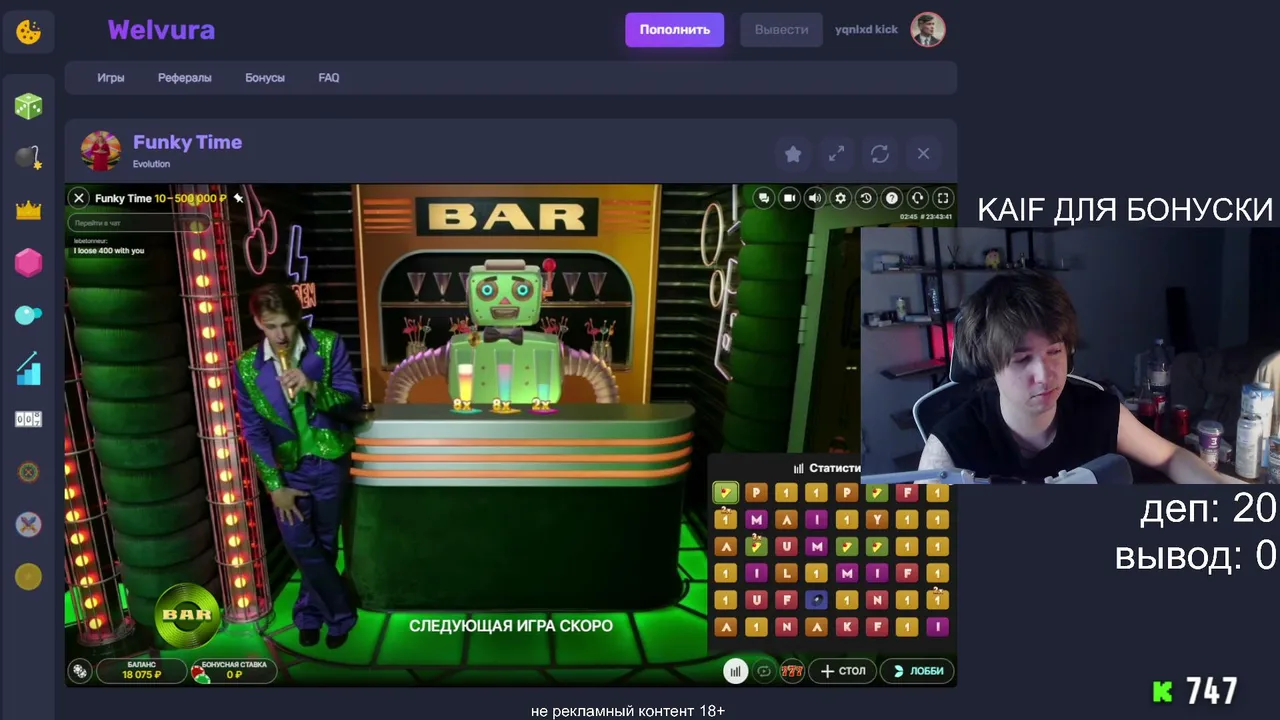The height and width of the screenshot is (720, 1280).
Task: Click the Бонусная ставка 0 ₽ display
Action: click(x=232, y=670)
